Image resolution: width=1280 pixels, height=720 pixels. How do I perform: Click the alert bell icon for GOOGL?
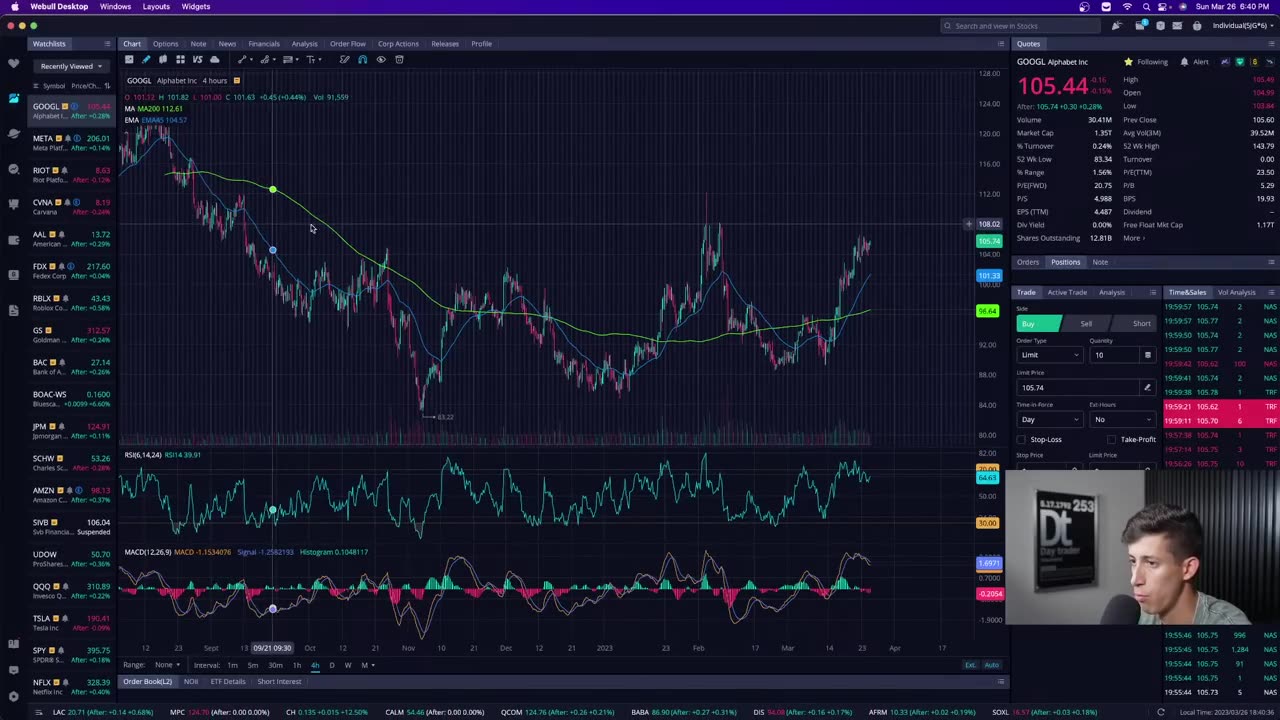tap(1184, 62)
